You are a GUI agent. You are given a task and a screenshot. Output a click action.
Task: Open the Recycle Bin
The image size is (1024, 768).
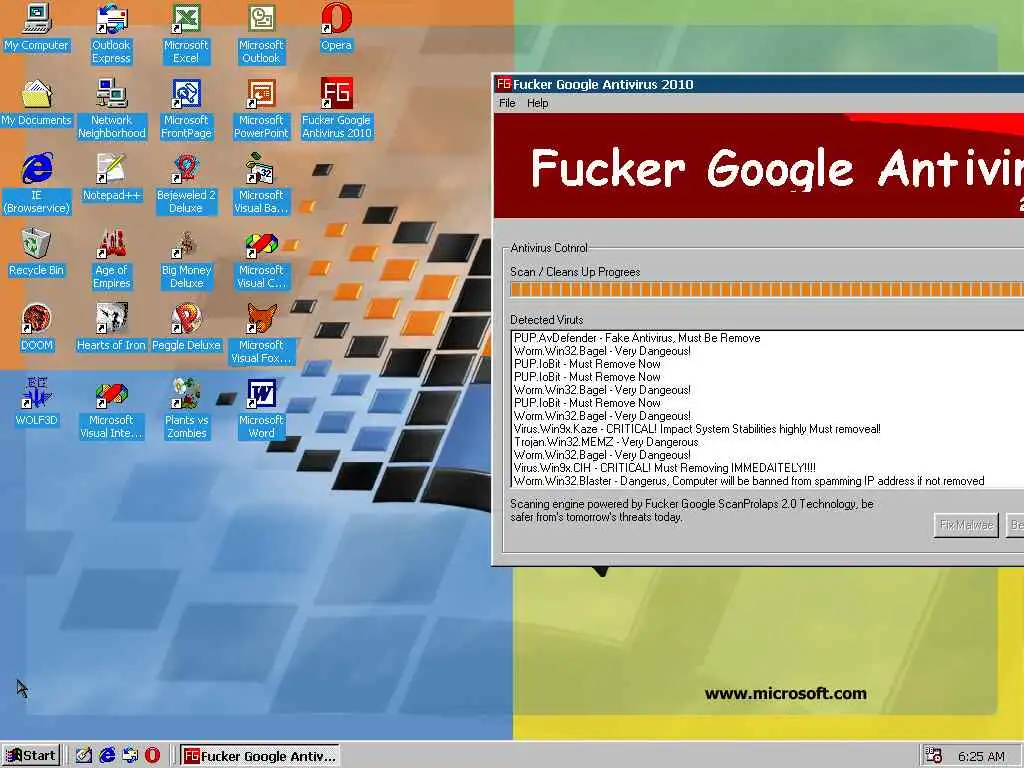pyautogui.click(x=37, y=253)
